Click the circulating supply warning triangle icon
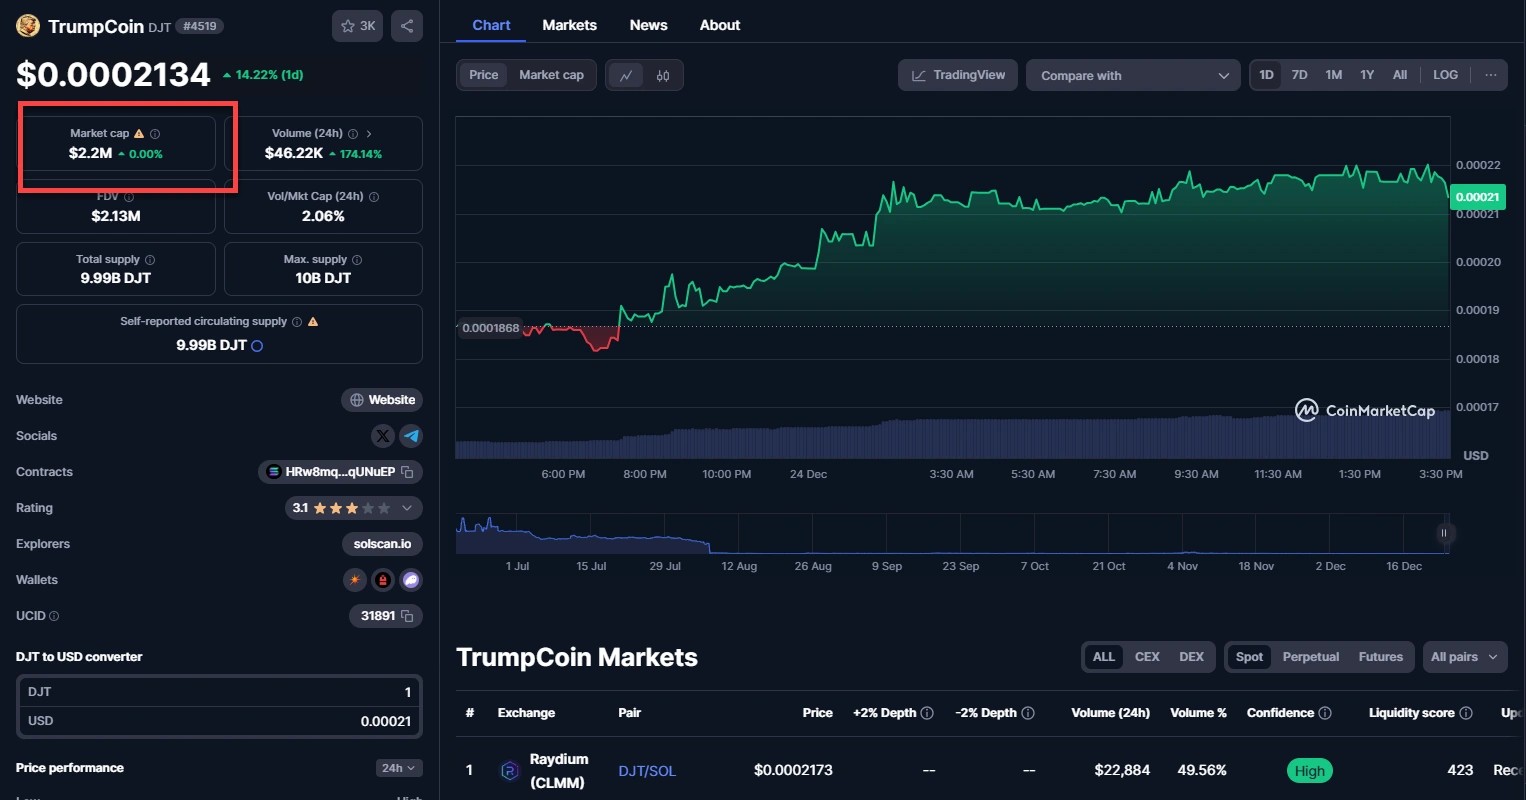1526x800 pixels. click(313, 322)
